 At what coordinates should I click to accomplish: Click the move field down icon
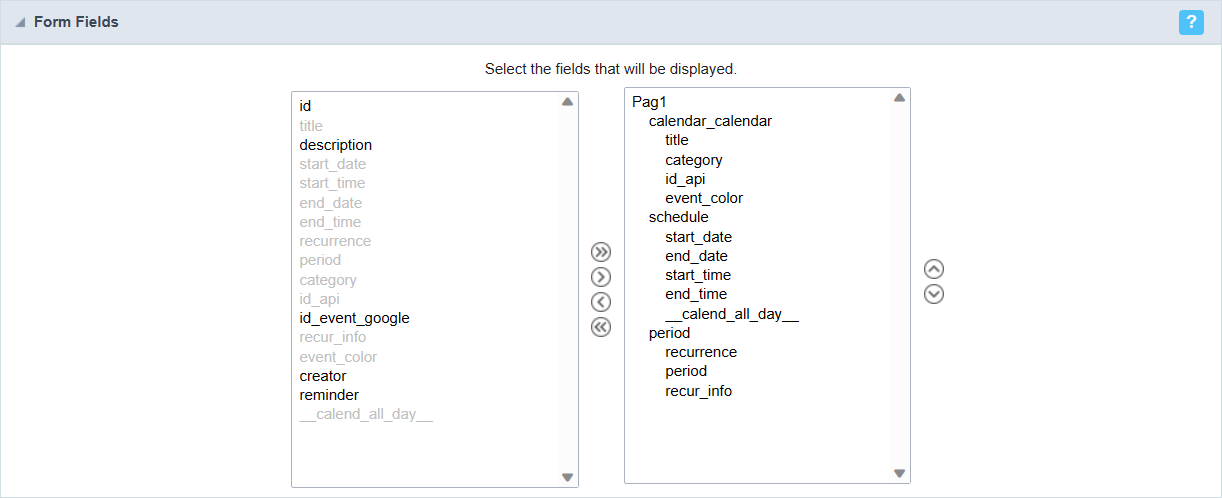(x=934, y=294)
